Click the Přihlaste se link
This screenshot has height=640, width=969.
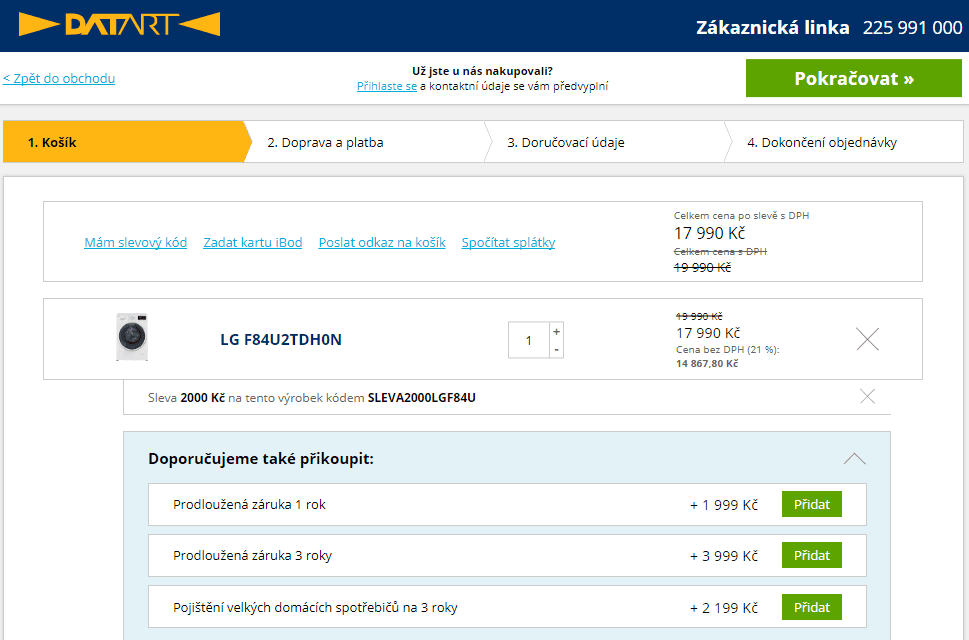[387, 86]
